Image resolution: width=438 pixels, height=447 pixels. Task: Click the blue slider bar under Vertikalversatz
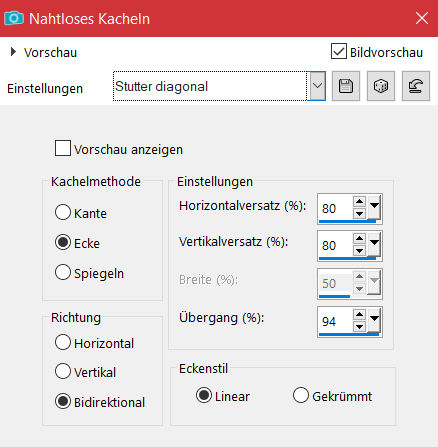coord(347,258)
